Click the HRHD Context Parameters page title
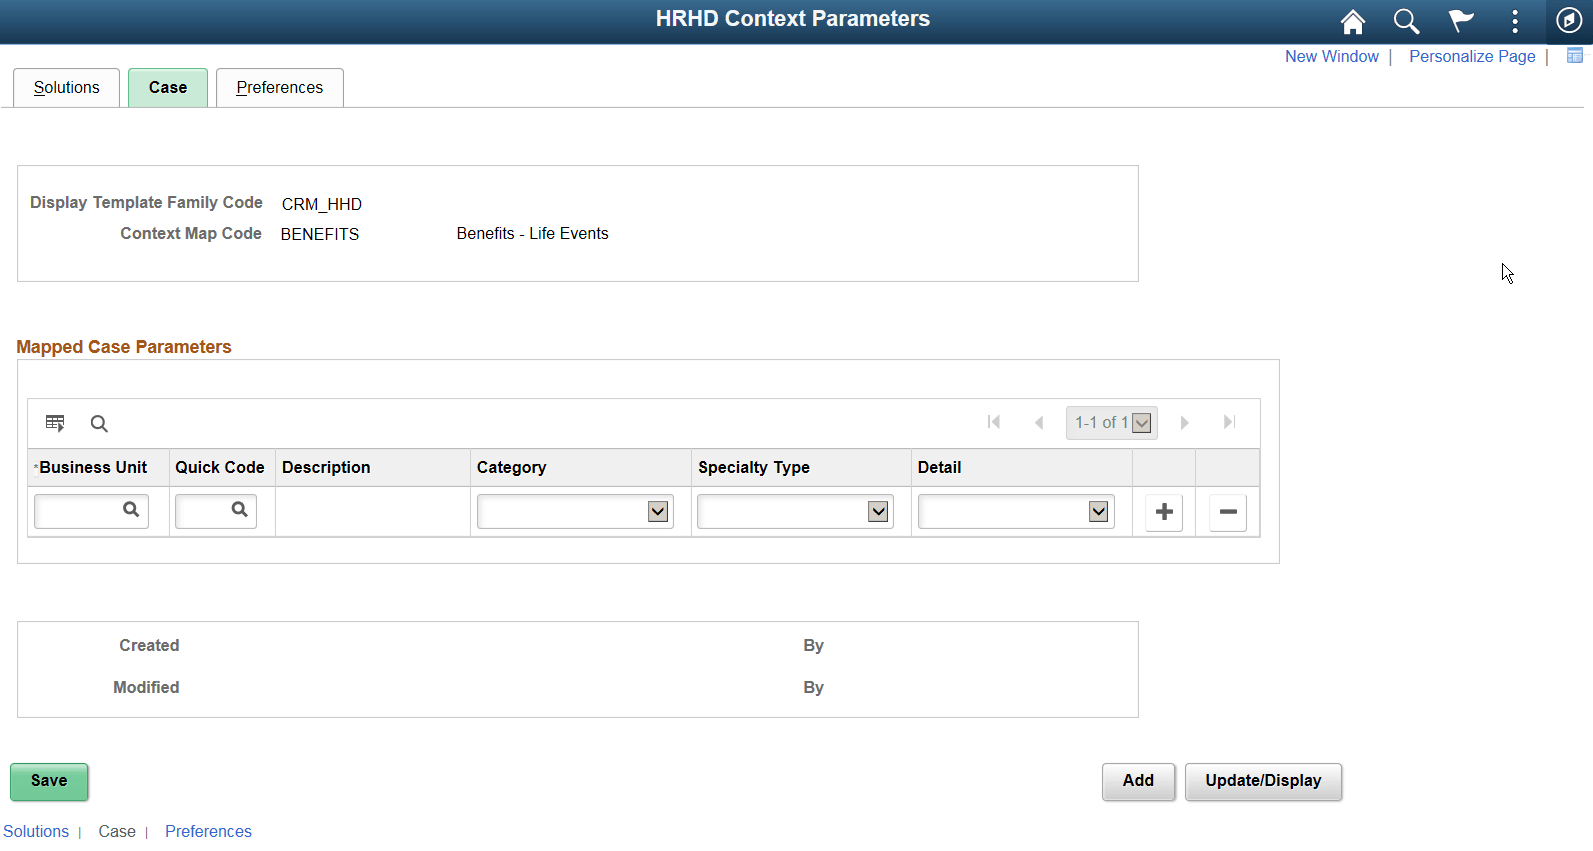Screen dimensions: 1593x851 tap(793, 19)
